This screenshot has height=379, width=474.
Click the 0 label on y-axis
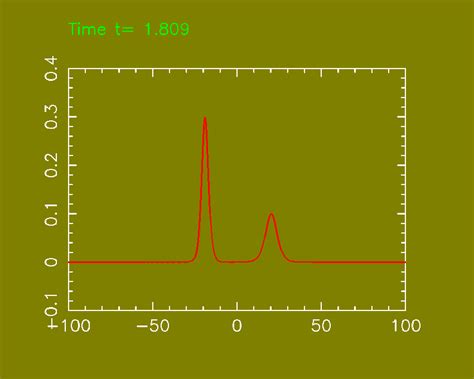pos(51,262)
